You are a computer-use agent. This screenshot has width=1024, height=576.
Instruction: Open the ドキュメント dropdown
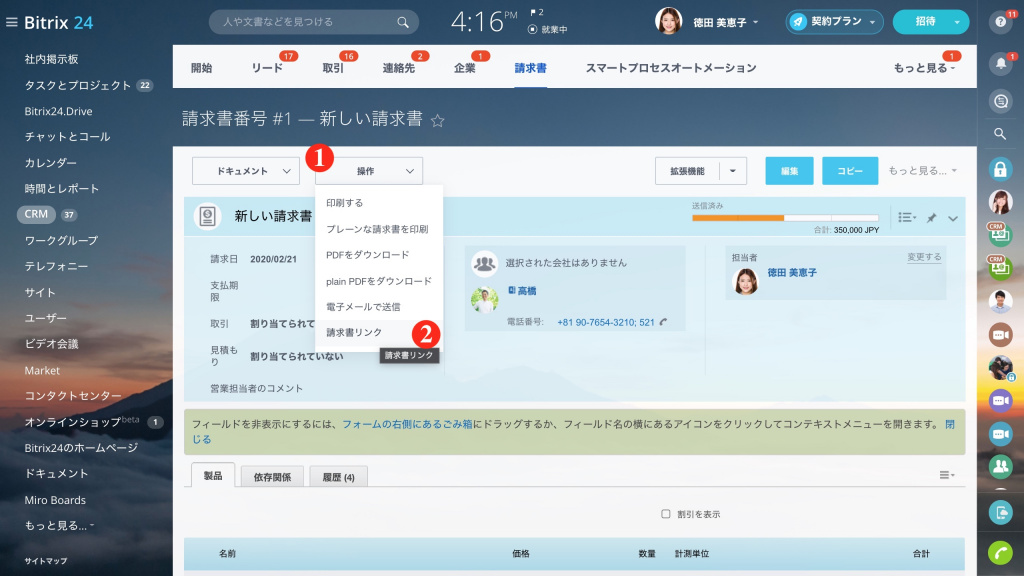(245, 171)
